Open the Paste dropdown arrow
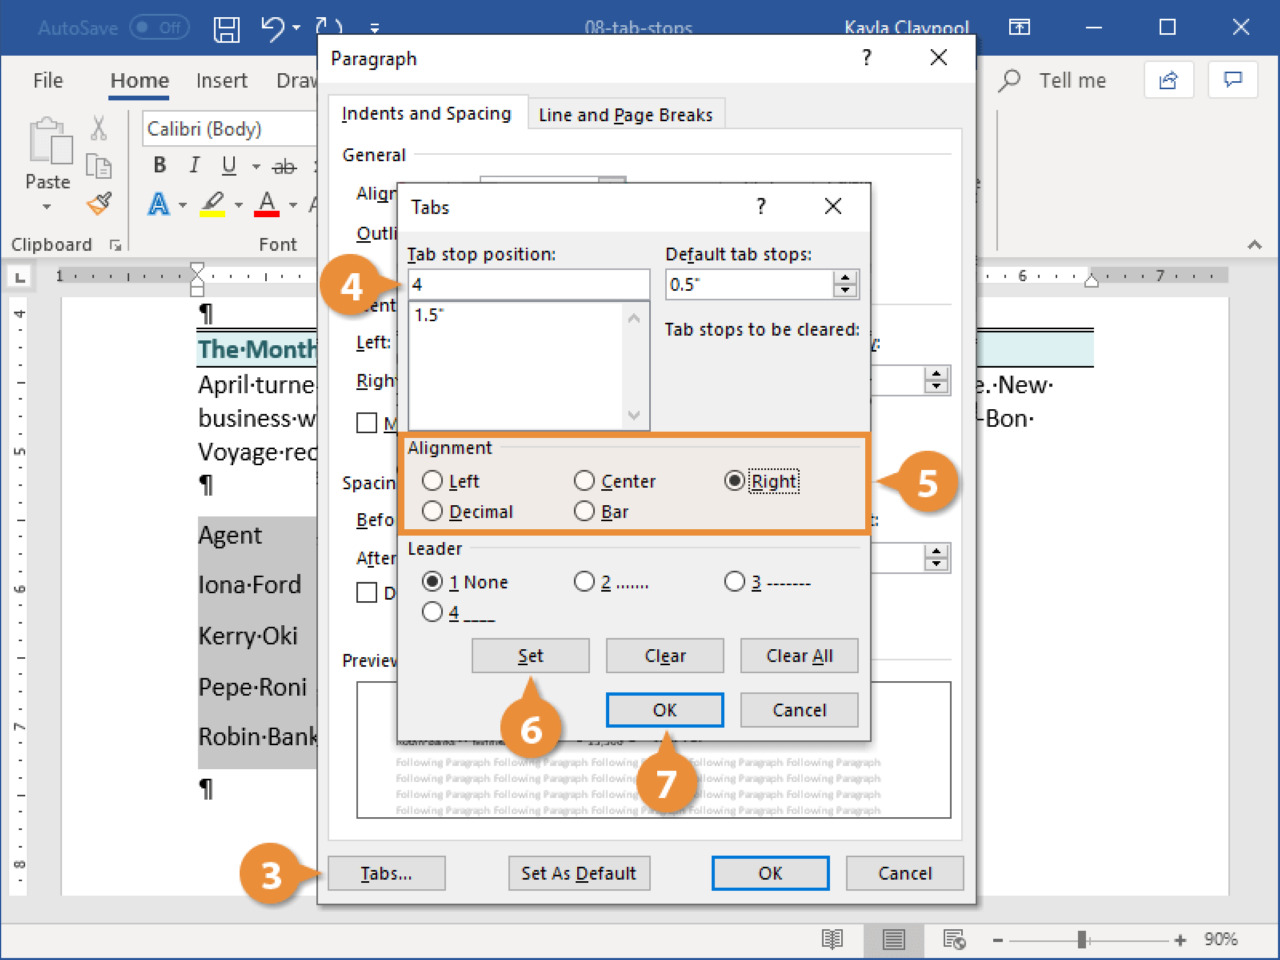 pyautogui.click(x=47, y=207)
